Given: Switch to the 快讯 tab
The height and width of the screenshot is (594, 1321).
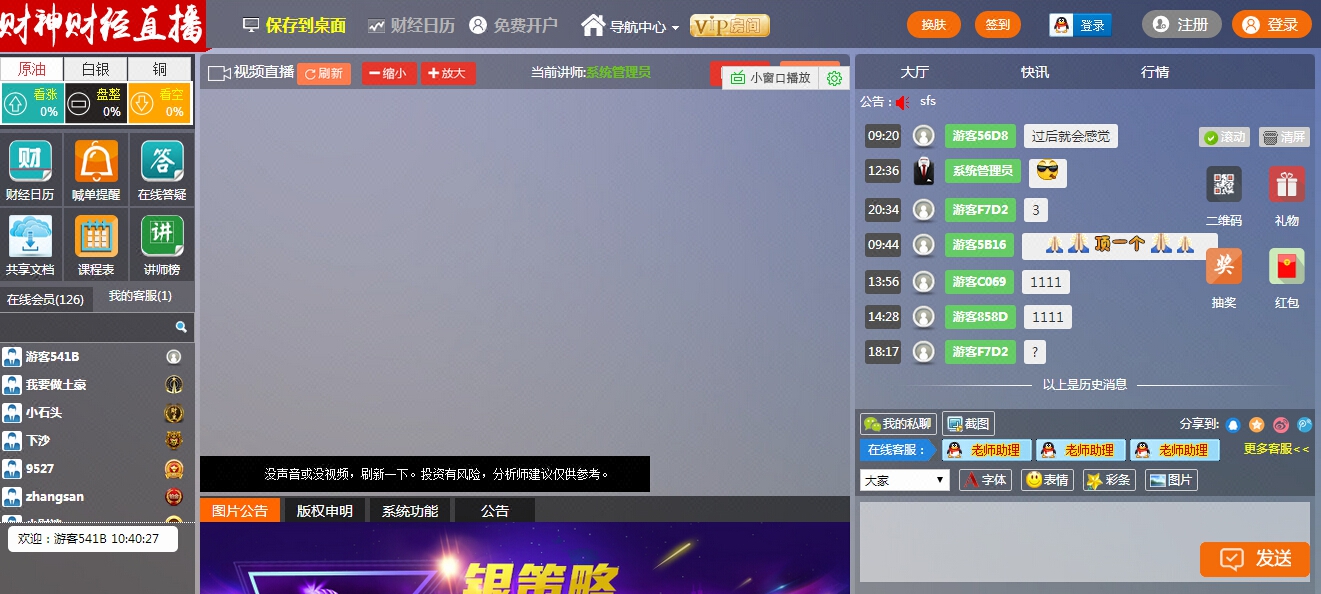Looking at the screenshot, I should point(1035,72).
